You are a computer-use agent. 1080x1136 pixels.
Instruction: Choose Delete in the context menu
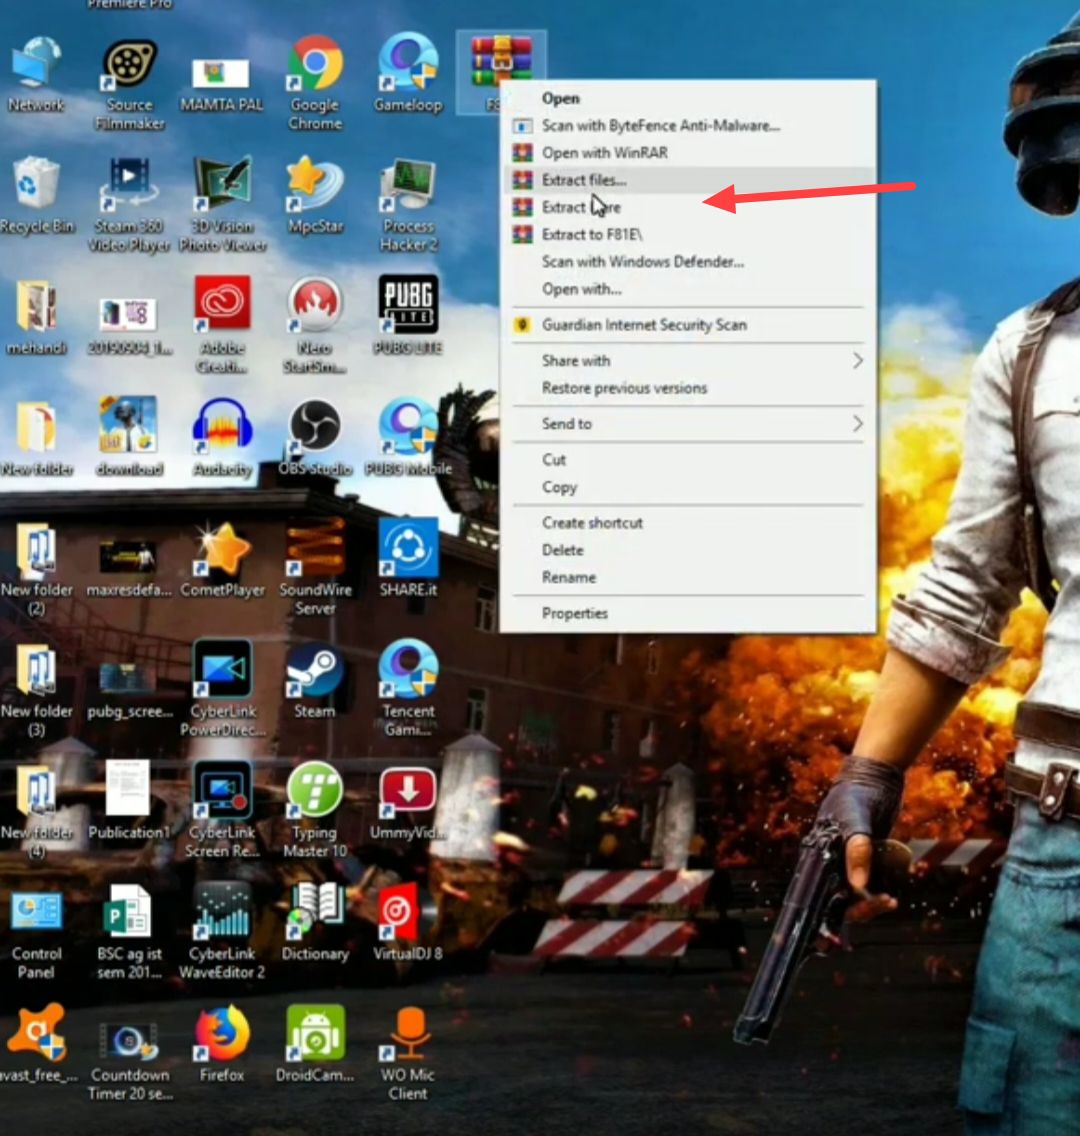coord(687,551)
